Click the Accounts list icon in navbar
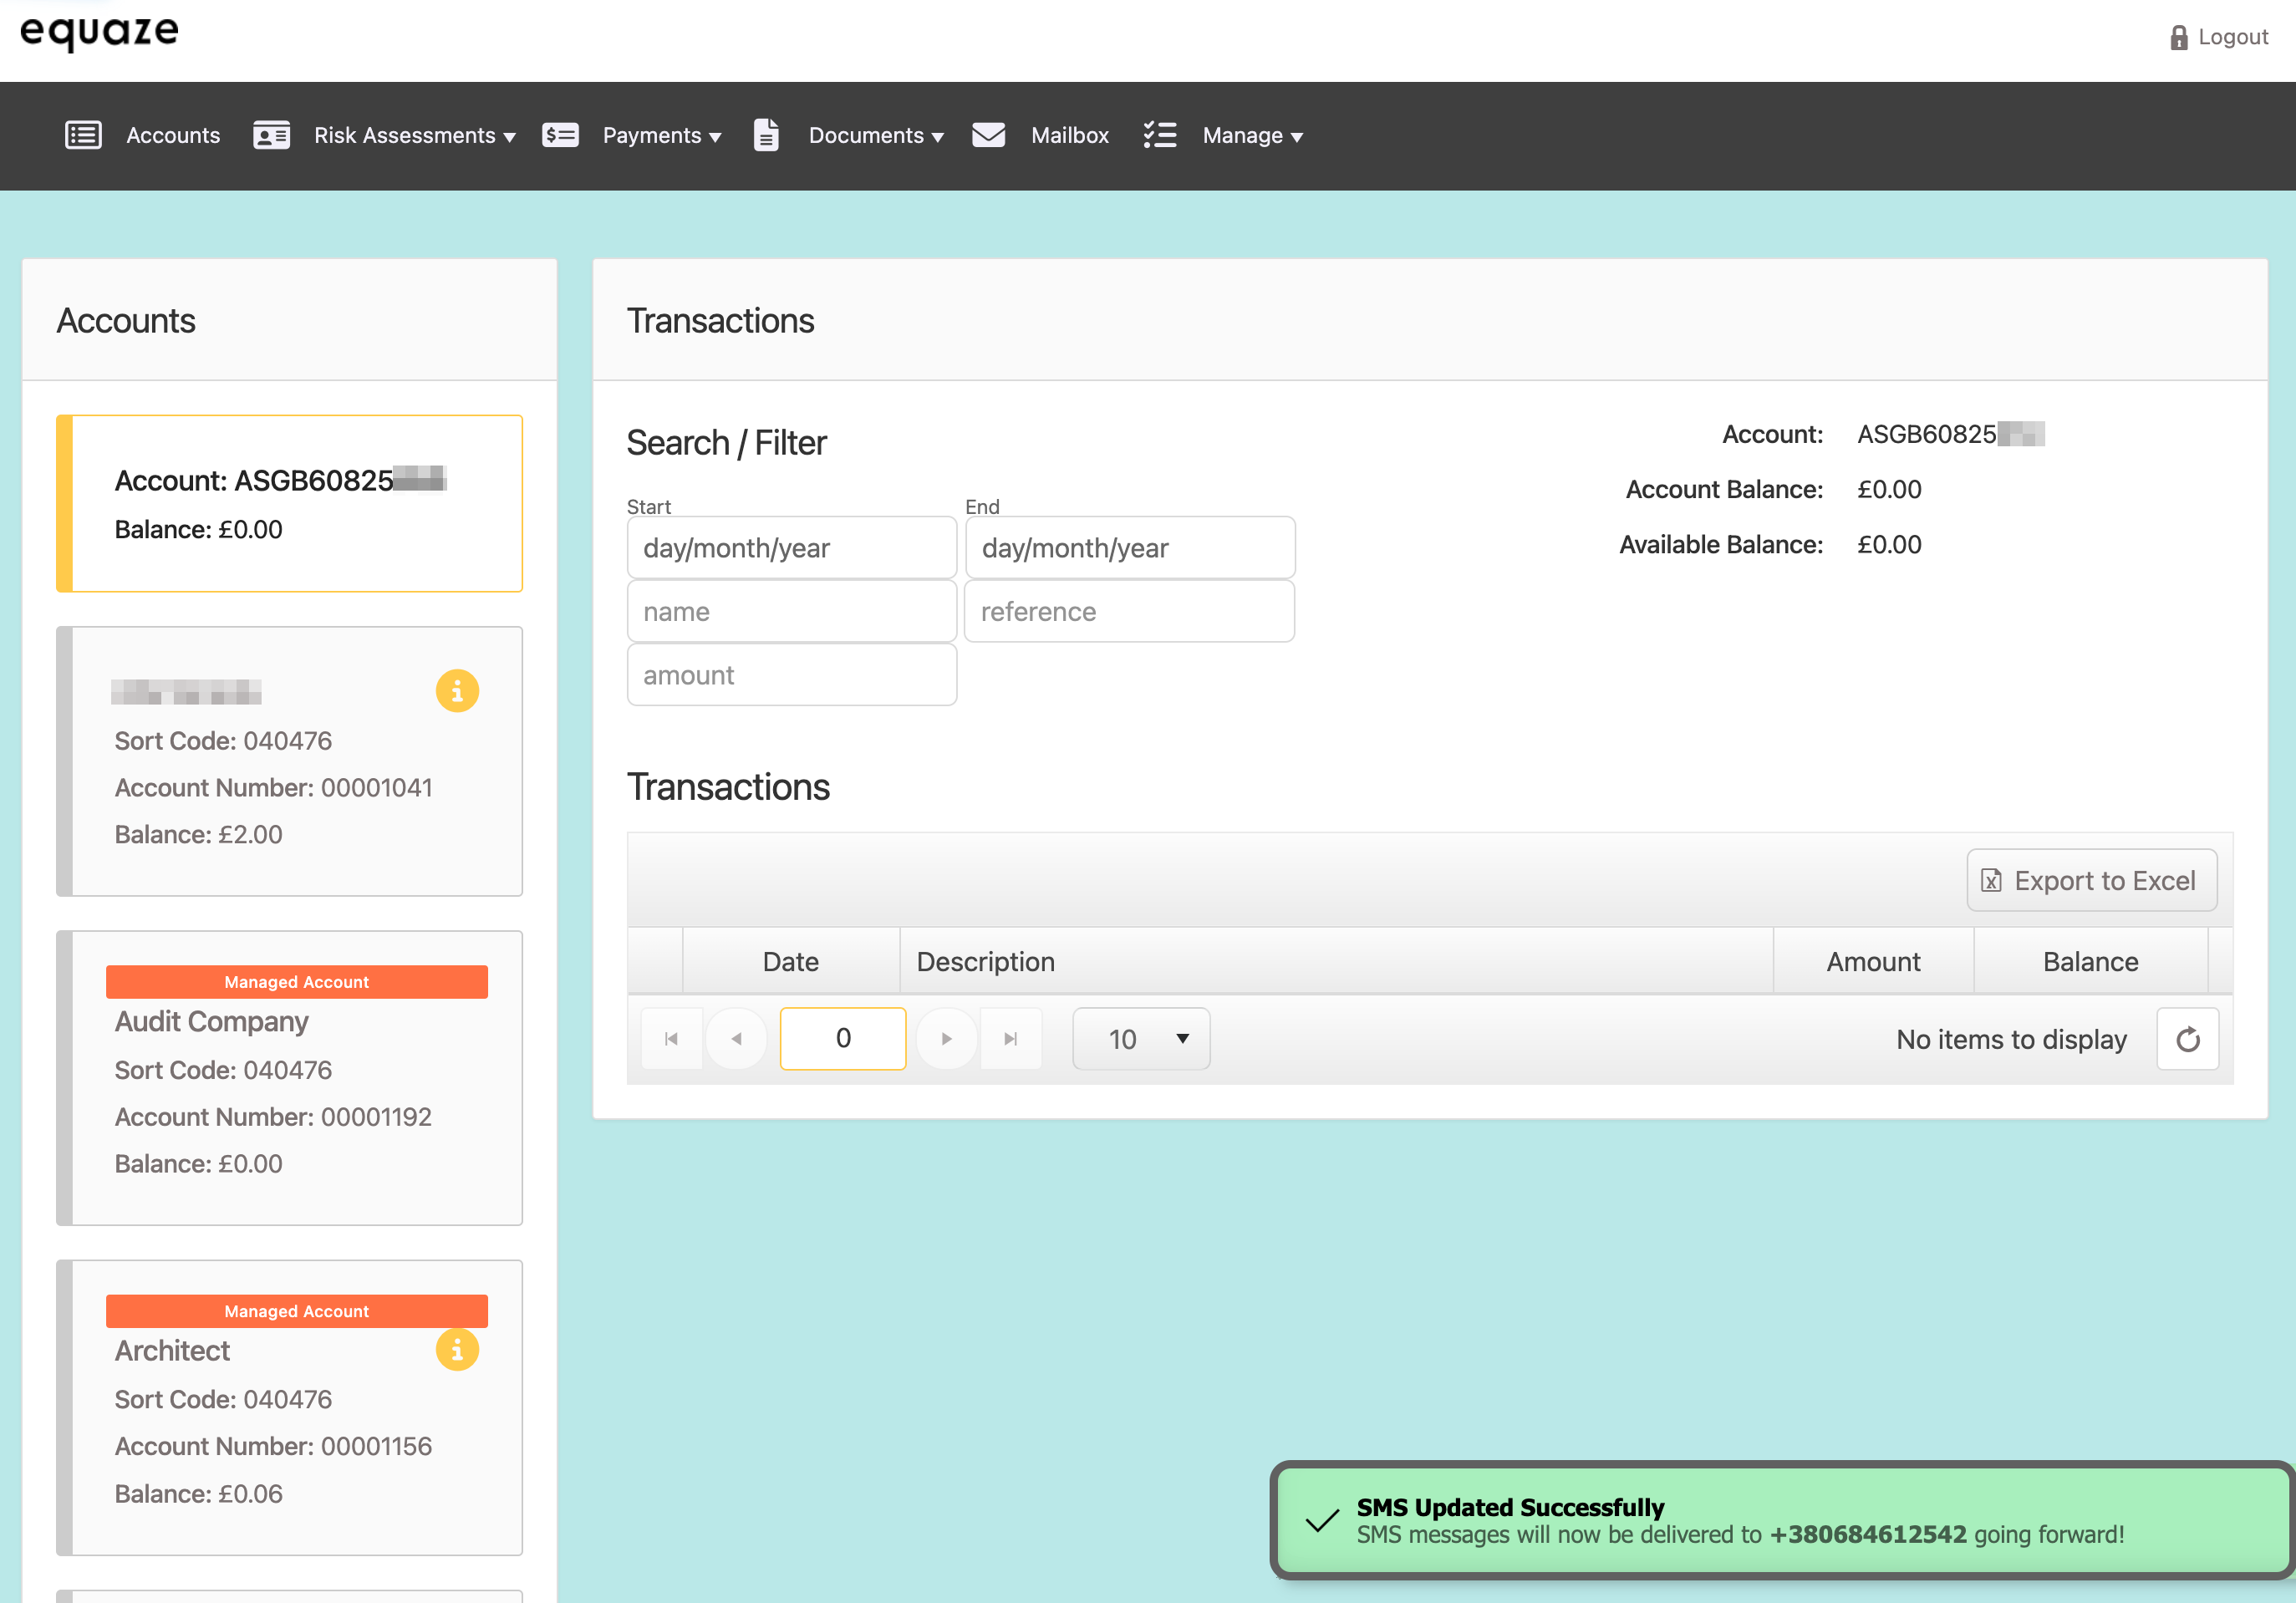Screen dimensions: 2296x1603 [83, 135]
